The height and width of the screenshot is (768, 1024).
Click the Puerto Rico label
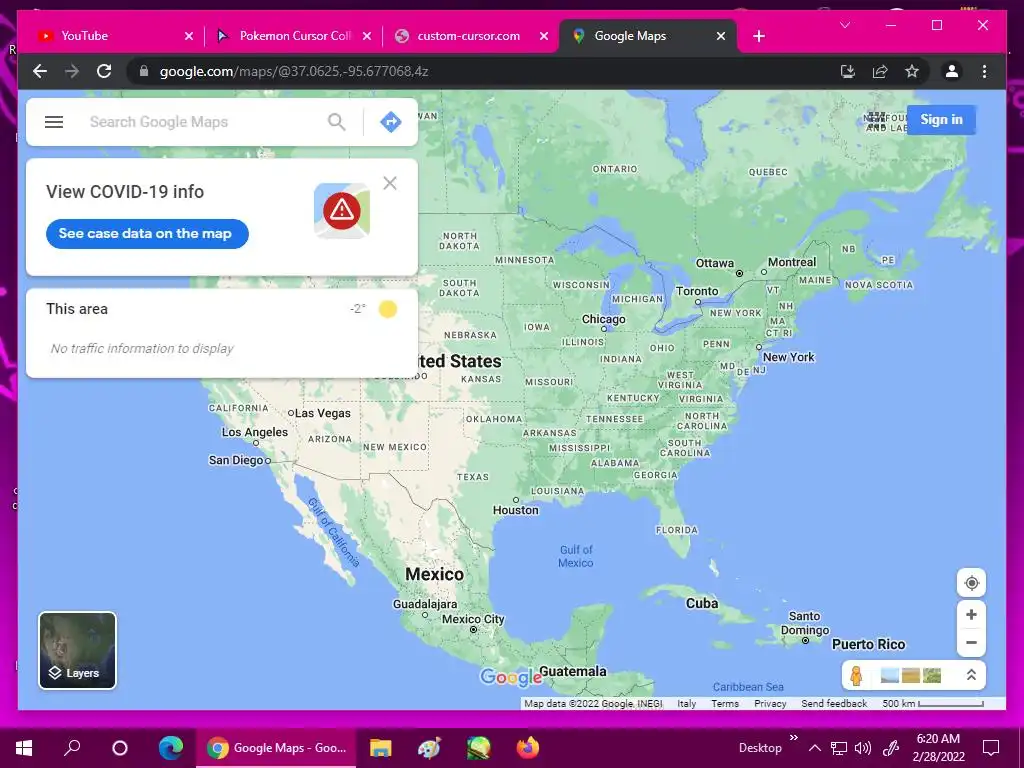[868, 645]
